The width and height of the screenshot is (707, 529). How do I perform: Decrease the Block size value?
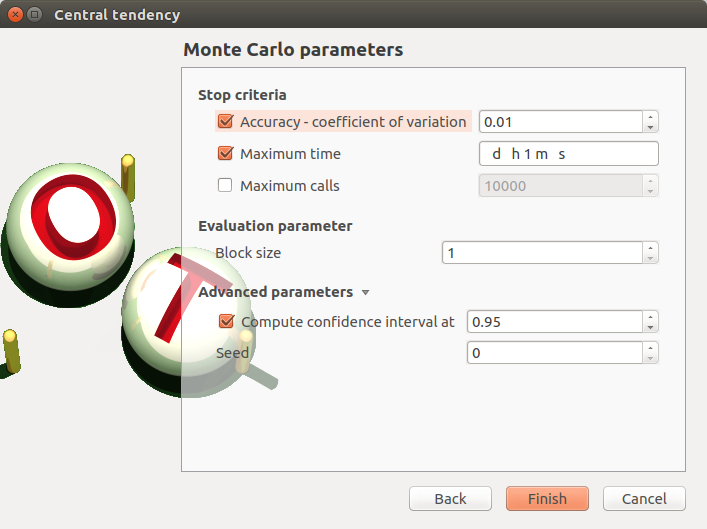click(x=651, y=258)
